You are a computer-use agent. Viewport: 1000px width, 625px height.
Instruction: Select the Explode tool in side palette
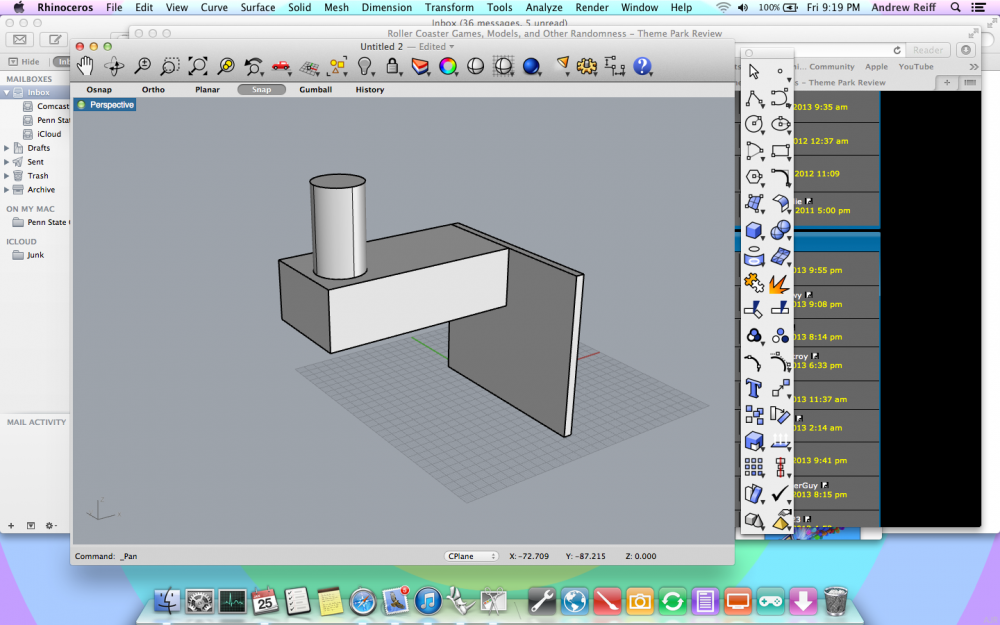[780, 284]
